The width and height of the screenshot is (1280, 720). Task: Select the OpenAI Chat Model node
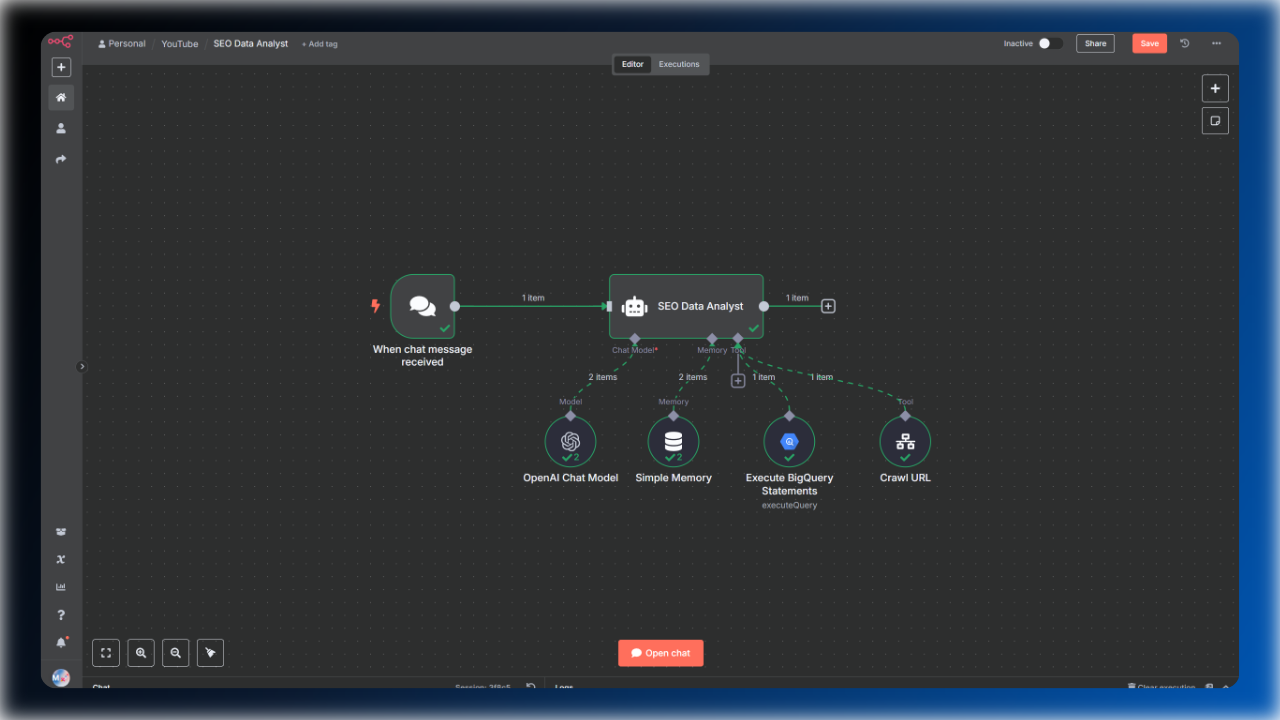coord(570,442)
